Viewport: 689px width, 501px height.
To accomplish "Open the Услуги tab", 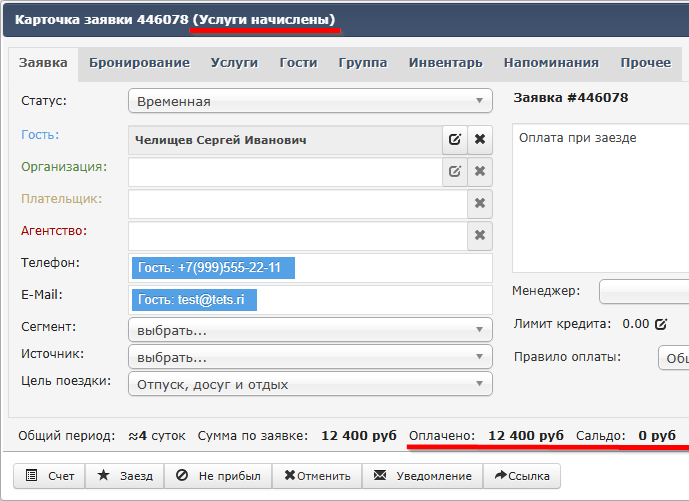I will point(234,63).
